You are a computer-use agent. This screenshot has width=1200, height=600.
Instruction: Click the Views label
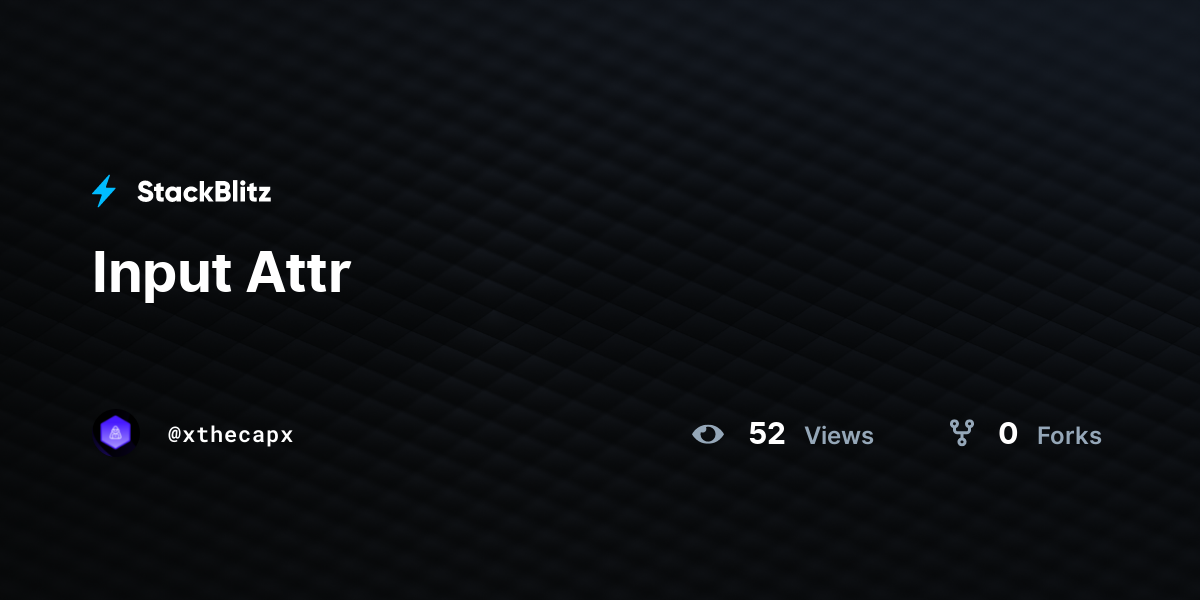(839, 436)
